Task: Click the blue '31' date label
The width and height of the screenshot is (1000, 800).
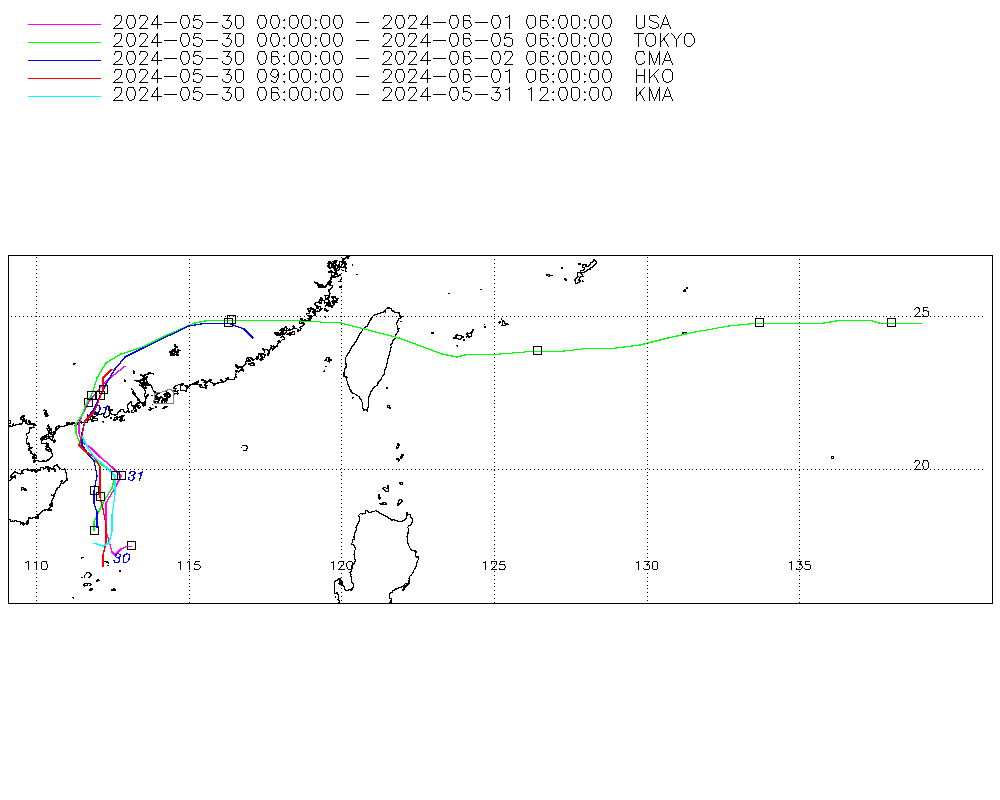Action: click(135, 476)
